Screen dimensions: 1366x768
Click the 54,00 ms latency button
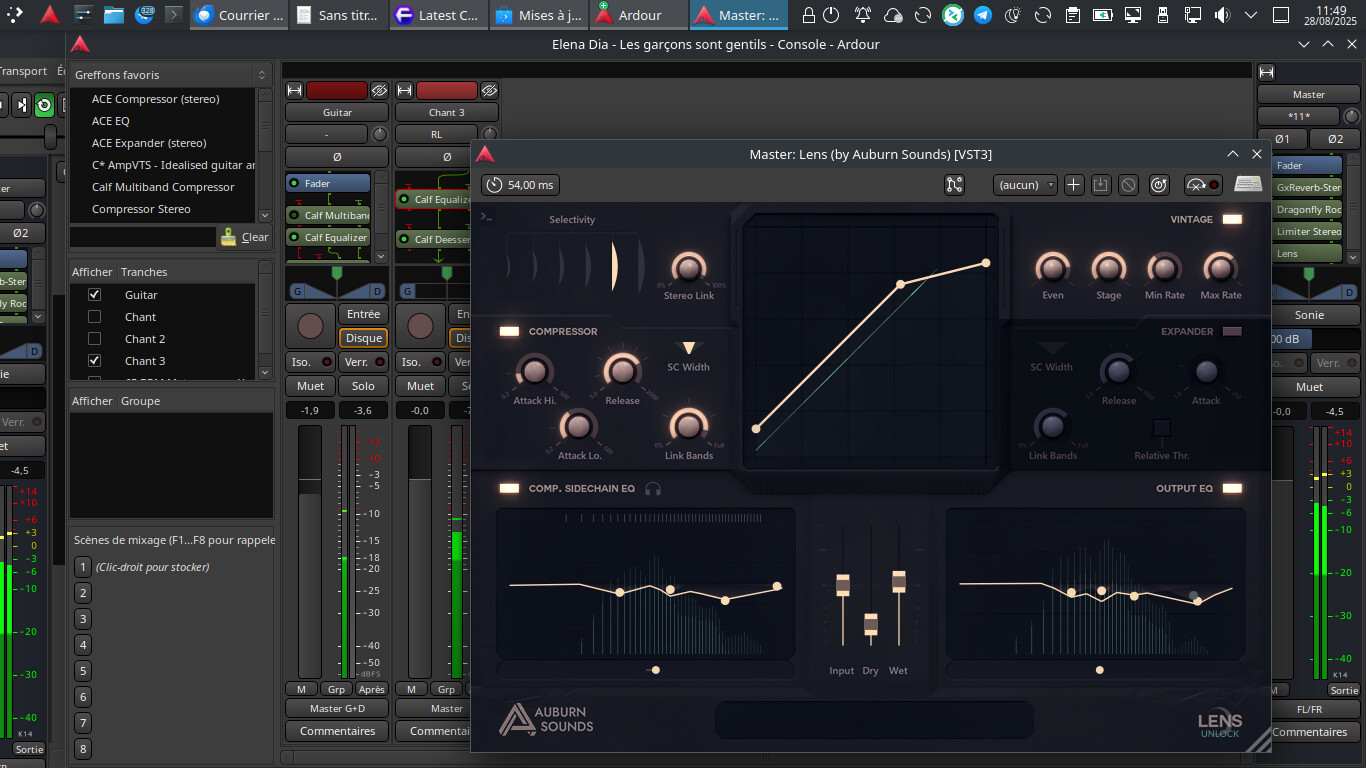tap(520, 185)
